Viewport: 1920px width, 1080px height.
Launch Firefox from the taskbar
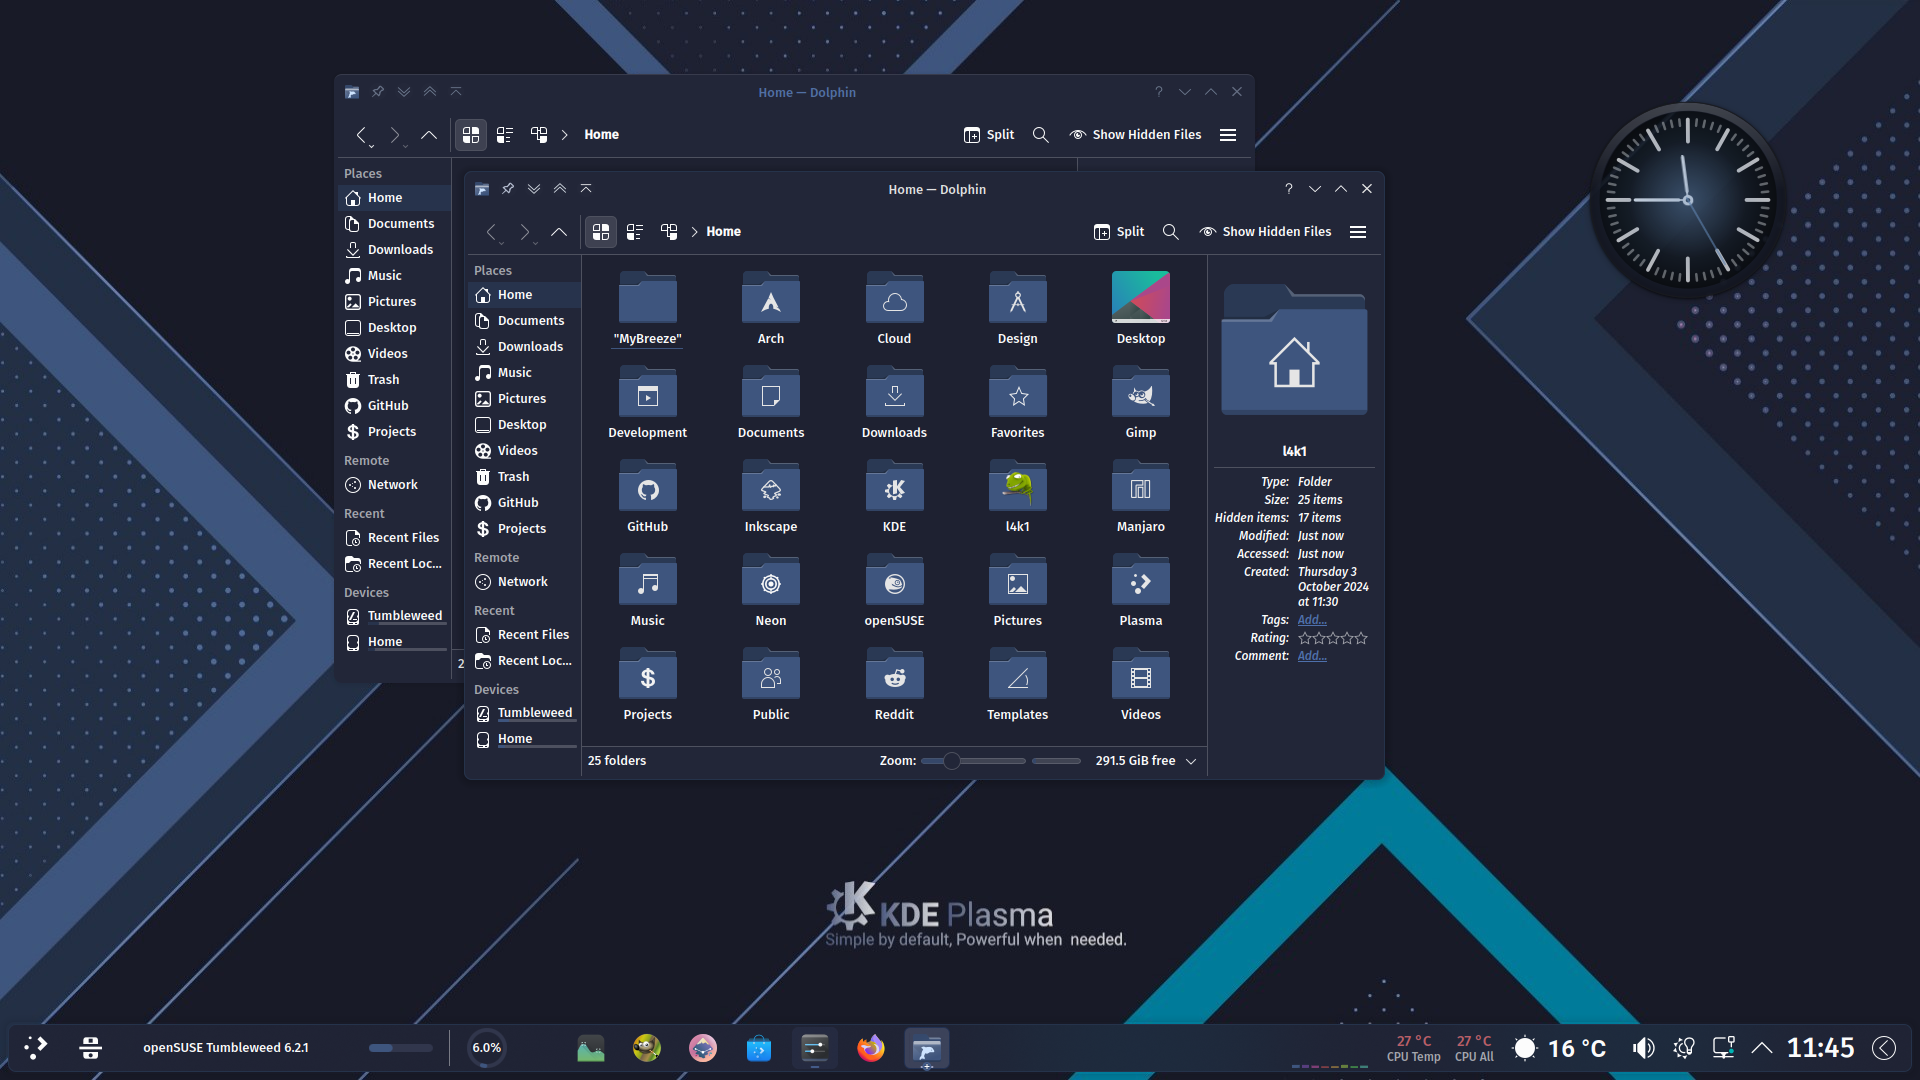(x=871, y=1048)
